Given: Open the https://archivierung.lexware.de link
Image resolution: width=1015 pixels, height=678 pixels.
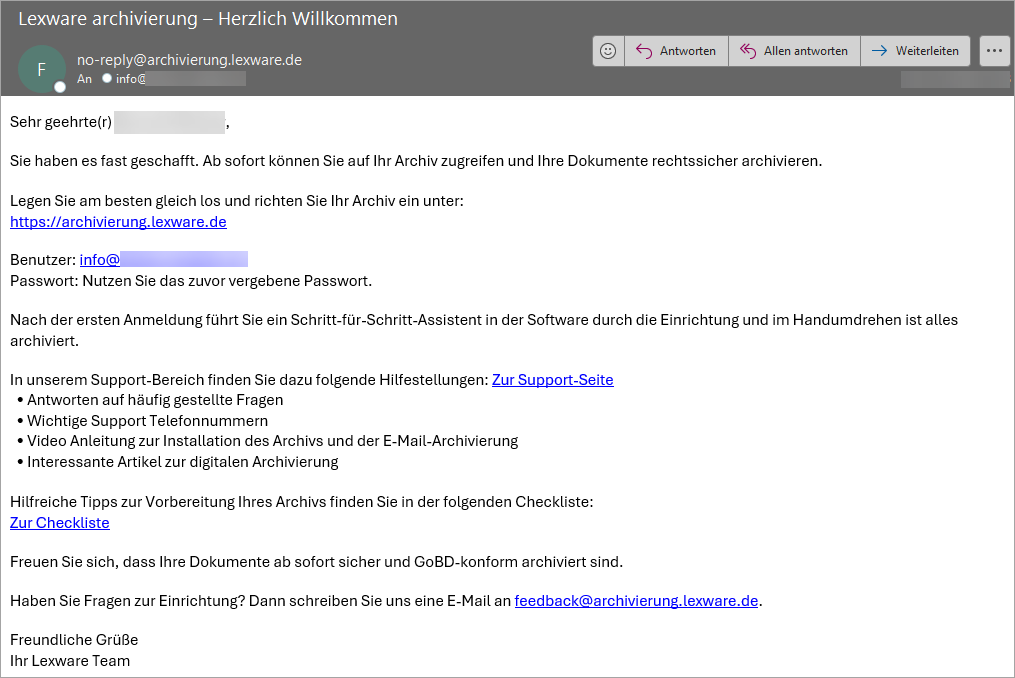Looking at the screenshot, I should click(118, 221).
